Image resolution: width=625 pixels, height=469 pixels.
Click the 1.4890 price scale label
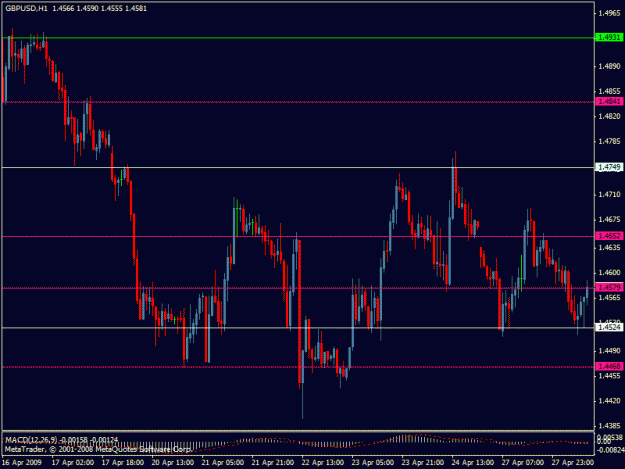610,67
